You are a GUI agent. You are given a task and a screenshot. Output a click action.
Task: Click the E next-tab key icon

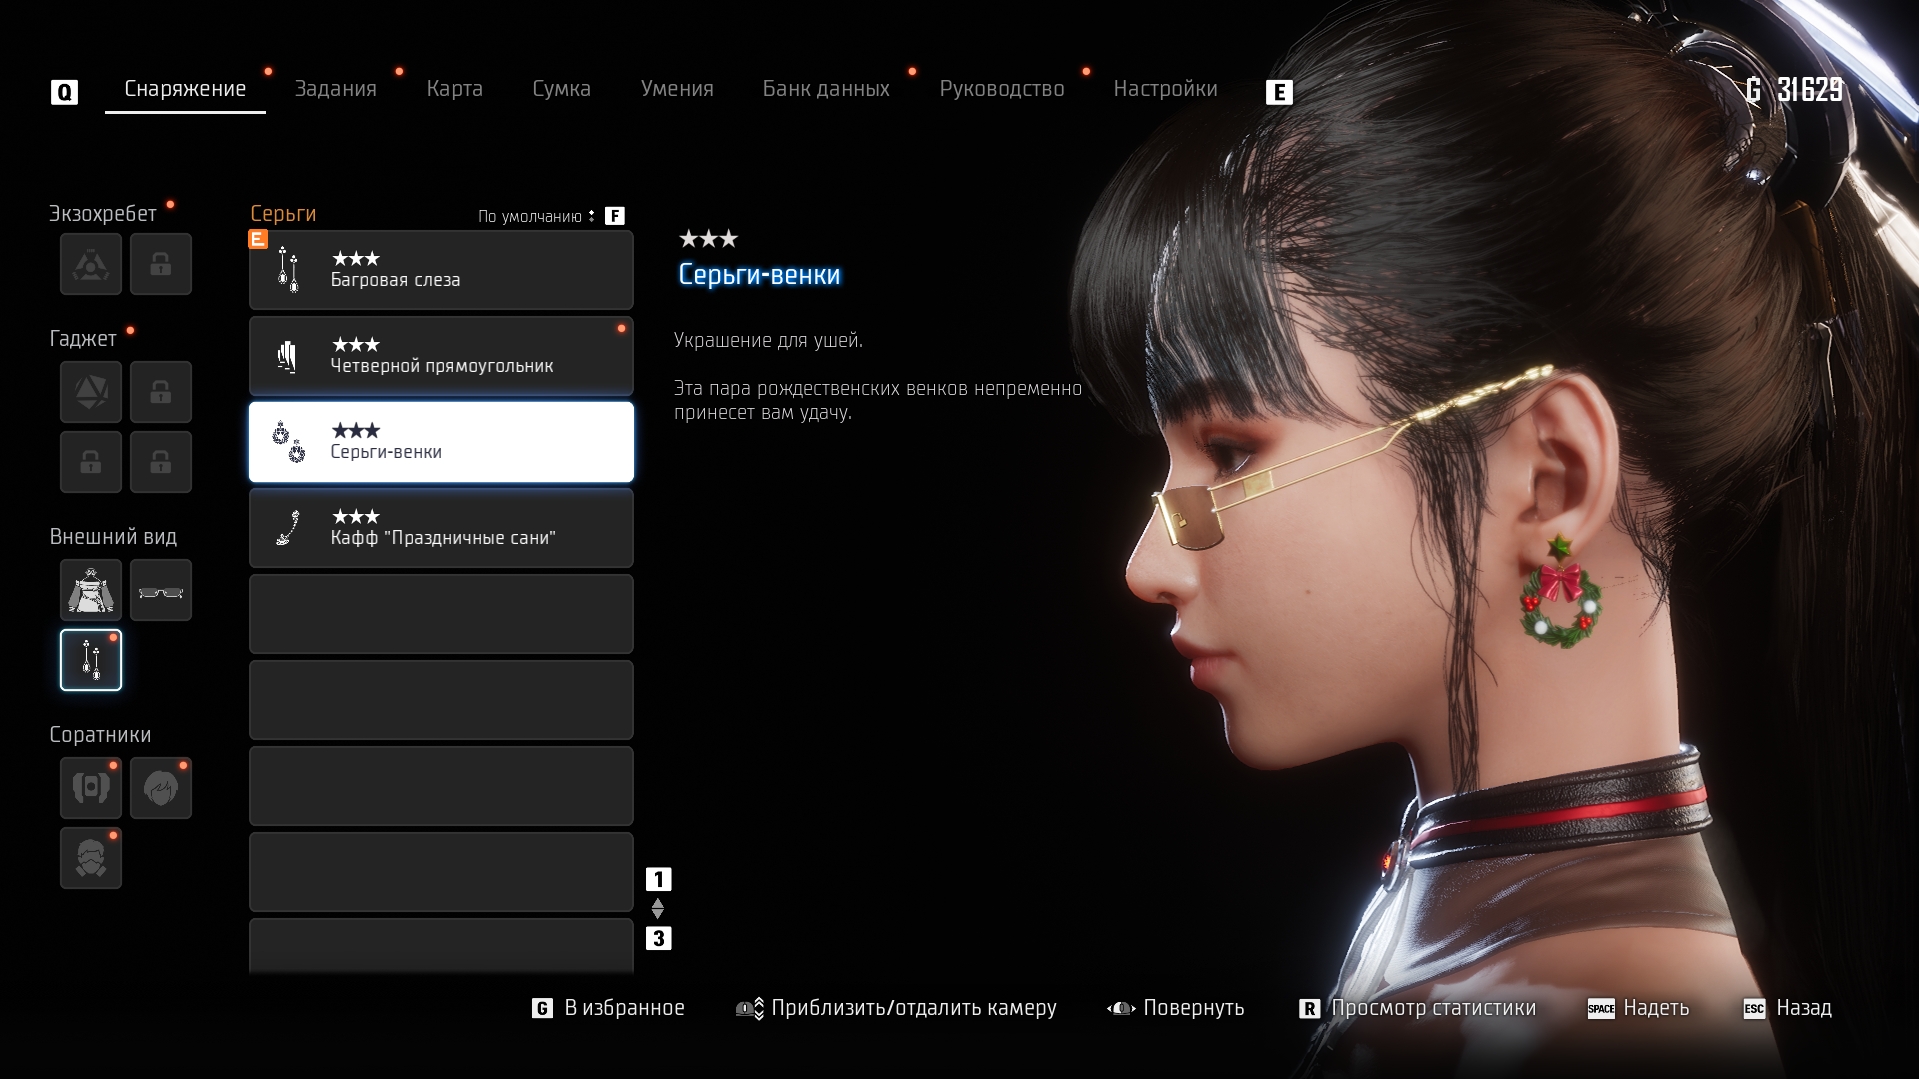click(1279, 92)
